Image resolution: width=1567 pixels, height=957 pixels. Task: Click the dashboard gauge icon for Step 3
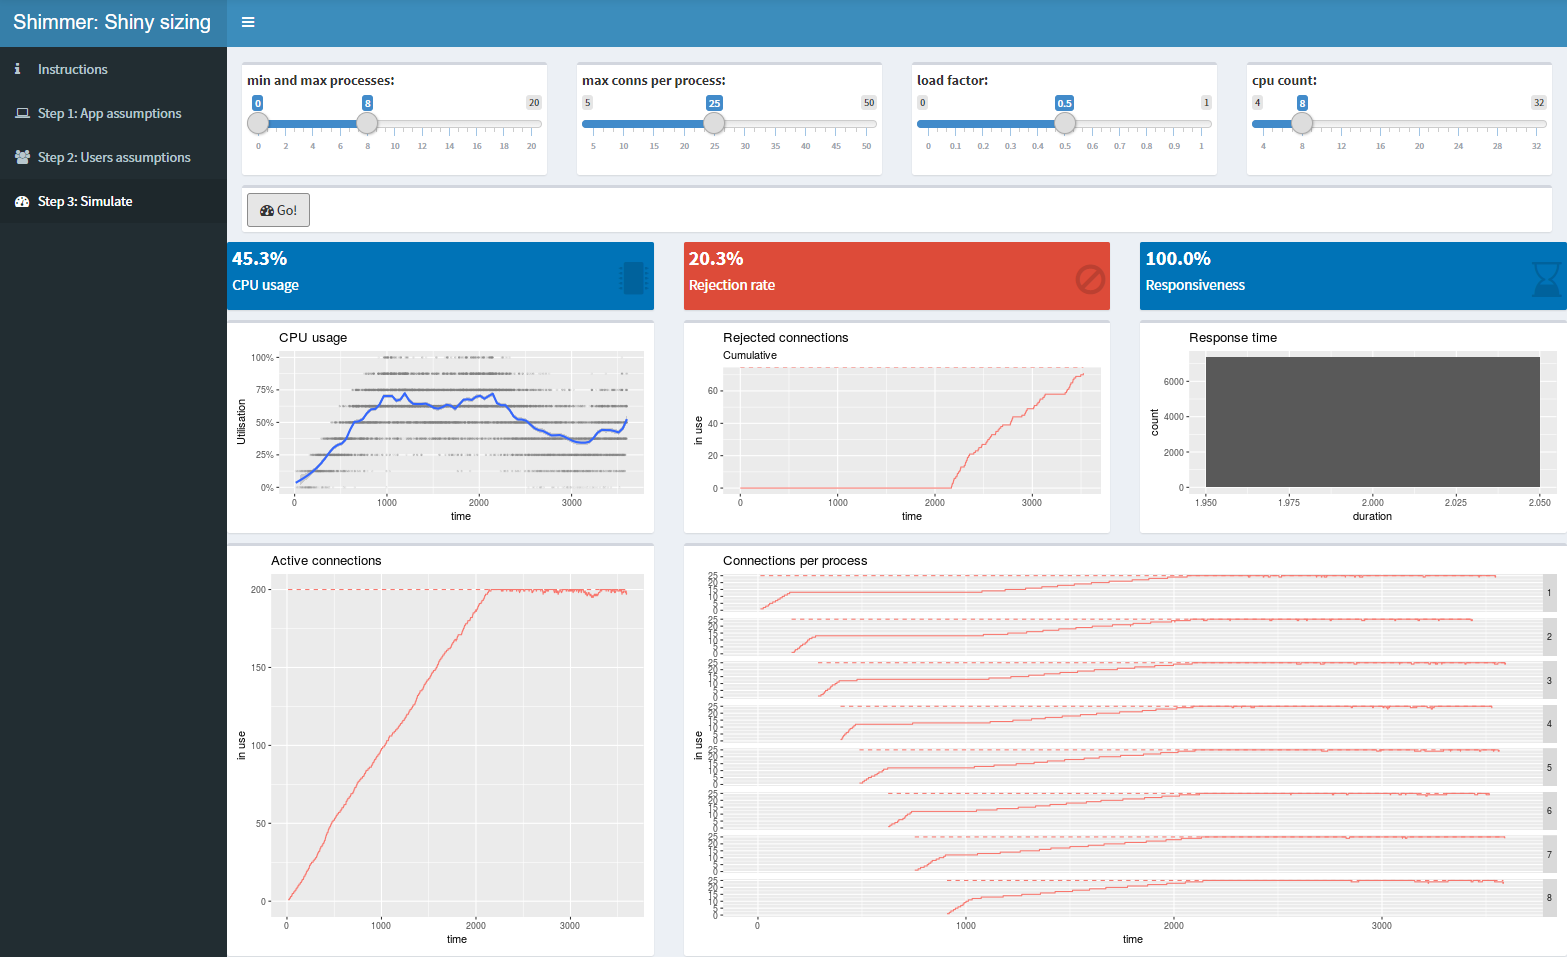22,201
